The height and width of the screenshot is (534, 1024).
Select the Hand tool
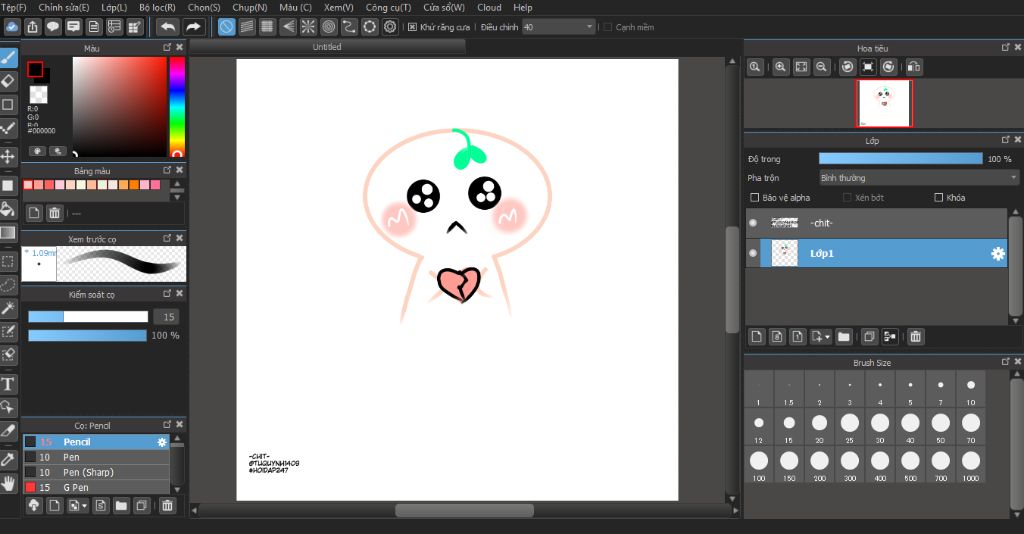tap(8, 484)
